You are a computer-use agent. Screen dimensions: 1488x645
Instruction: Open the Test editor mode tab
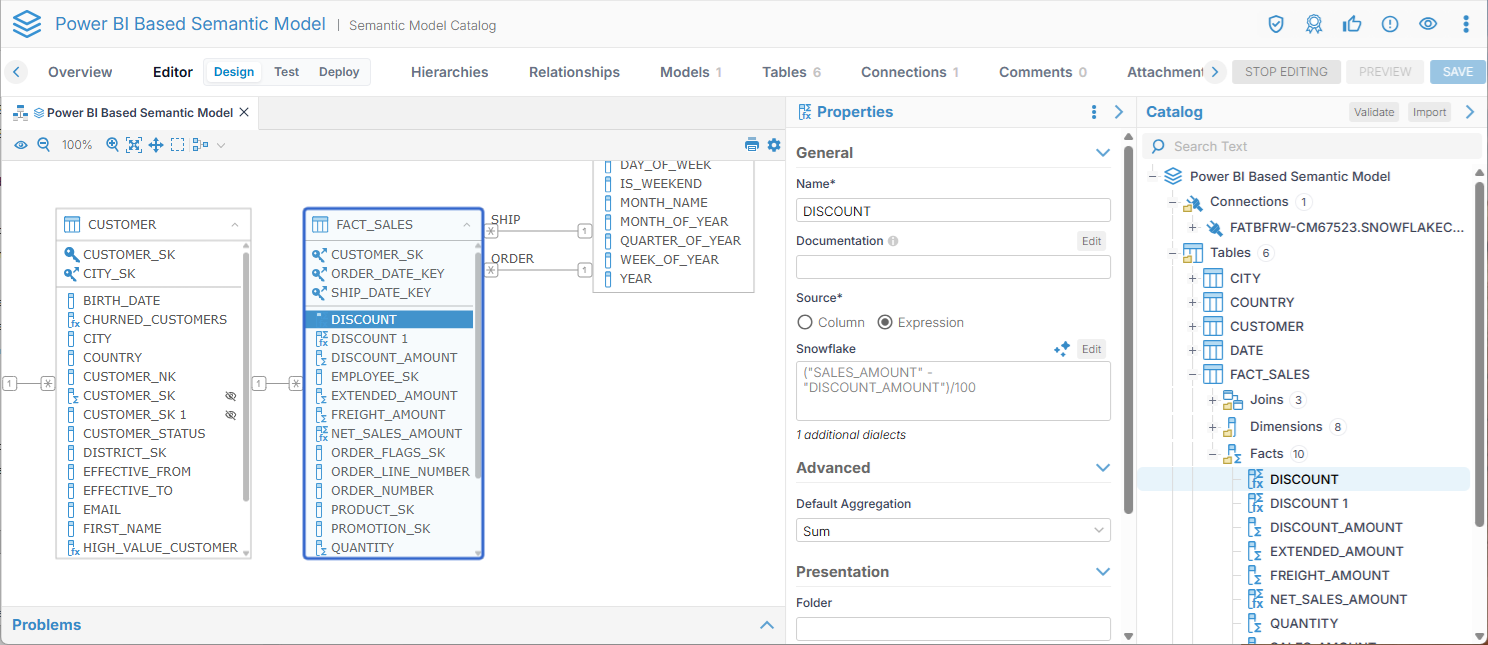click(286, 72)
